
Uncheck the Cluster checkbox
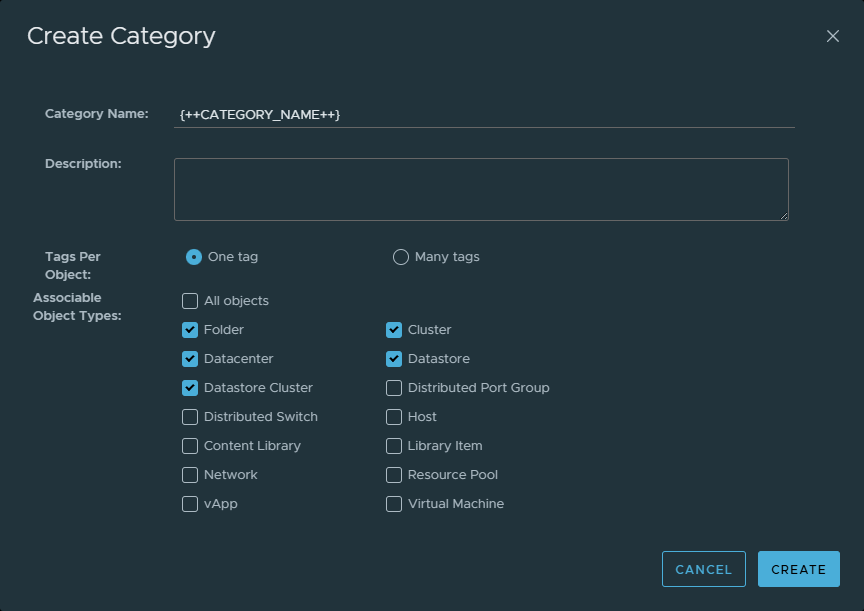click(x=394, y=330)
